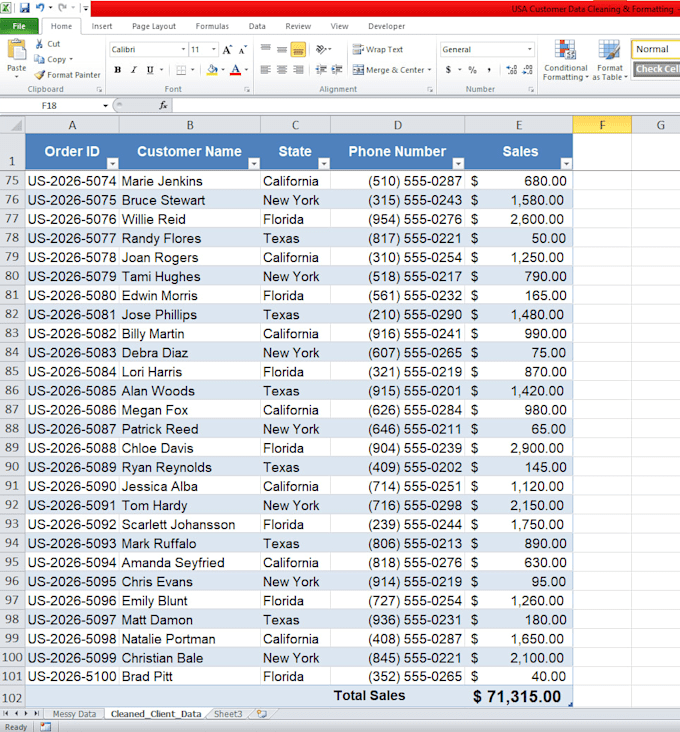Align text right
The width and height of the screenshot is (680, 732).
298,70
